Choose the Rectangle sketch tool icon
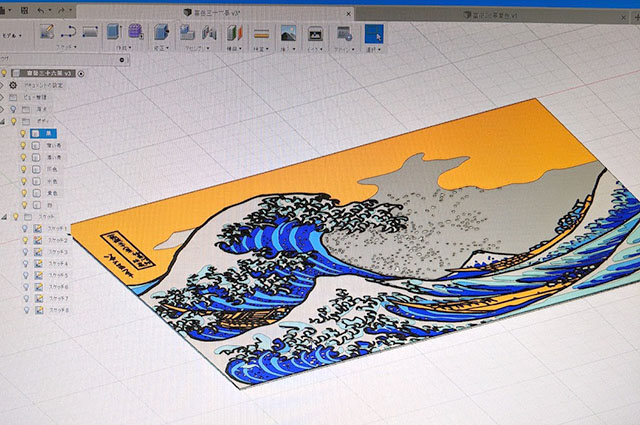The width and height of the screenshot is (640, 425). [90, 32]
